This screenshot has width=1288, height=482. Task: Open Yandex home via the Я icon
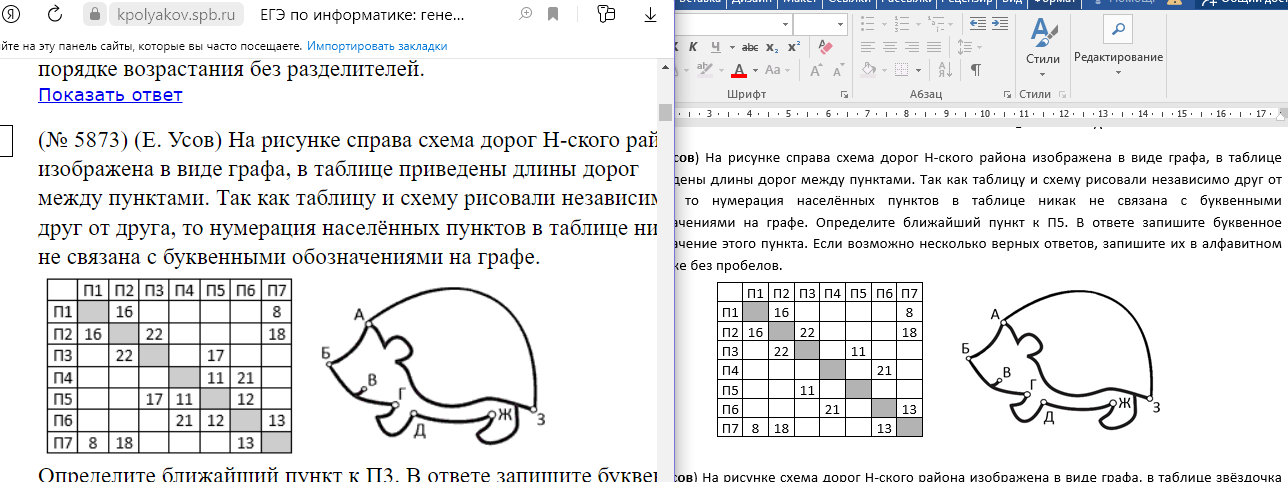pos(13,15)
